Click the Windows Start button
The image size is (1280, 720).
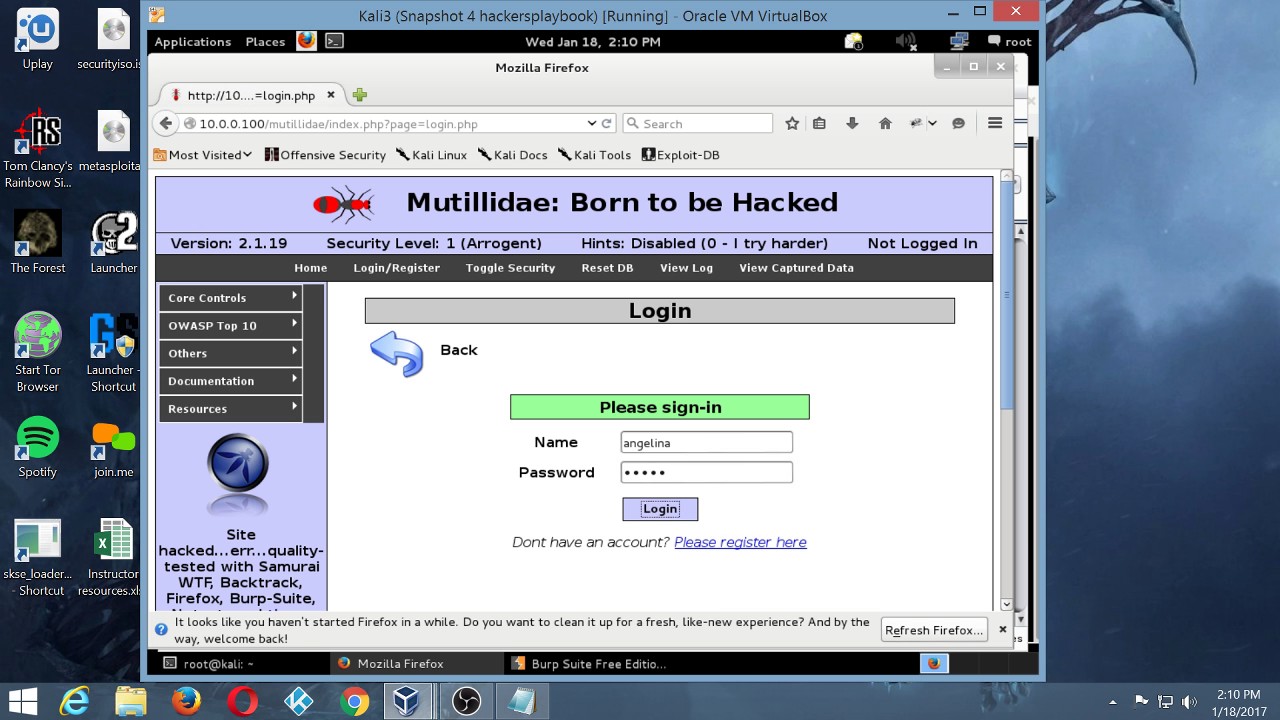coord(22,701)
